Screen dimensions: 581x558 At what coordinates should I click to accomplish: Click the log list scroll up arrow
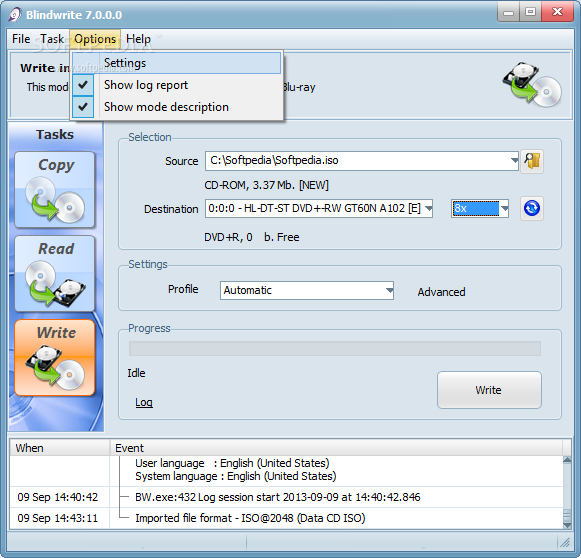(x=567, y=461)
